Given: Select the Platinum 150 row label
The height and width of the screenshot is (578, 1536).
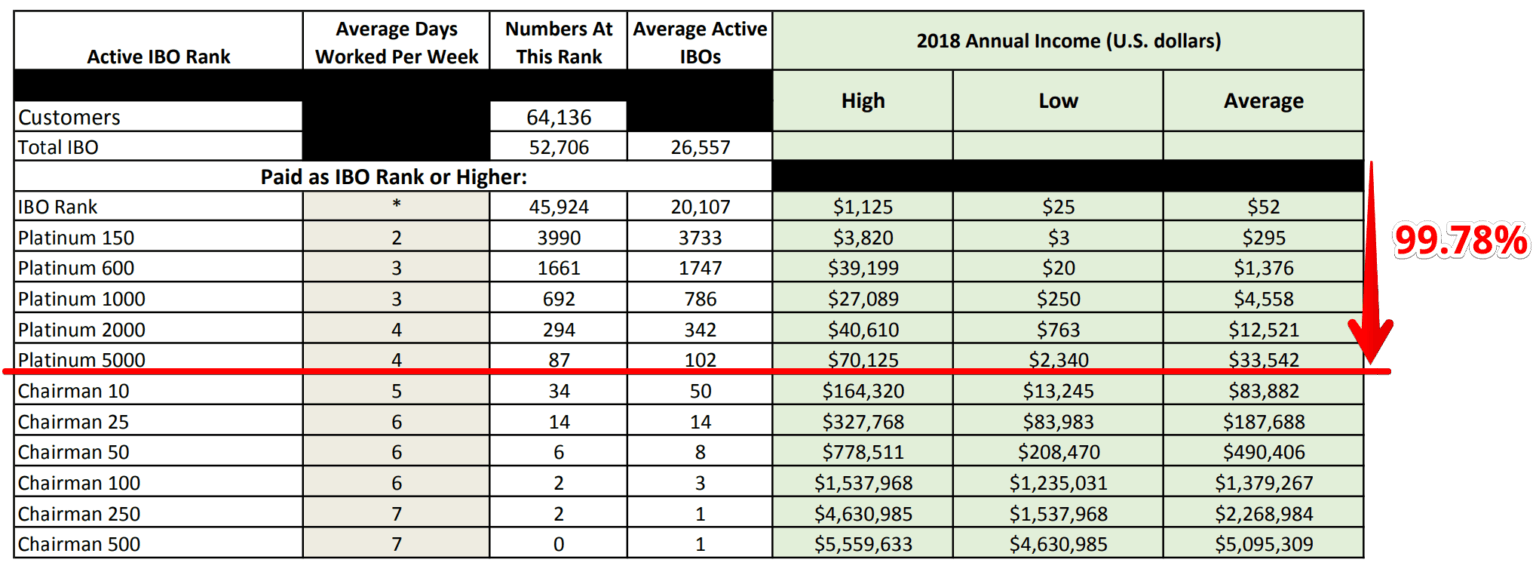Looking at the screenshot, I should pyautogui.click(x=76, y=238).
